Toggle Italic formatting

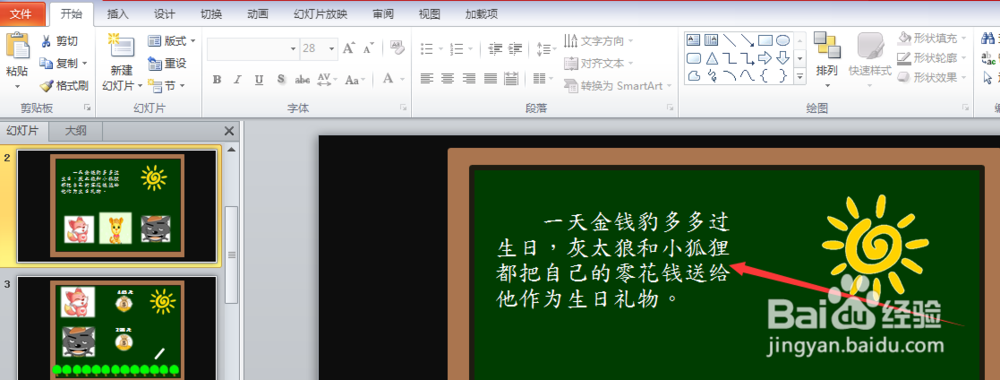click(x=237, y=80)
